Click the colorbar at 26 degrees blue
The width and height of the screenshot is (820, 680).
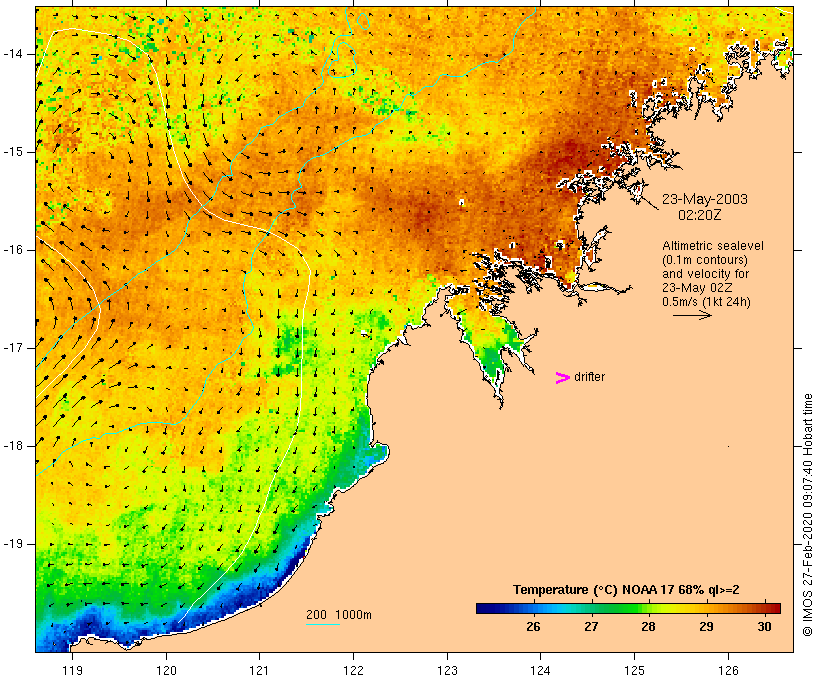pyautogui.click(x=533, y=608)
